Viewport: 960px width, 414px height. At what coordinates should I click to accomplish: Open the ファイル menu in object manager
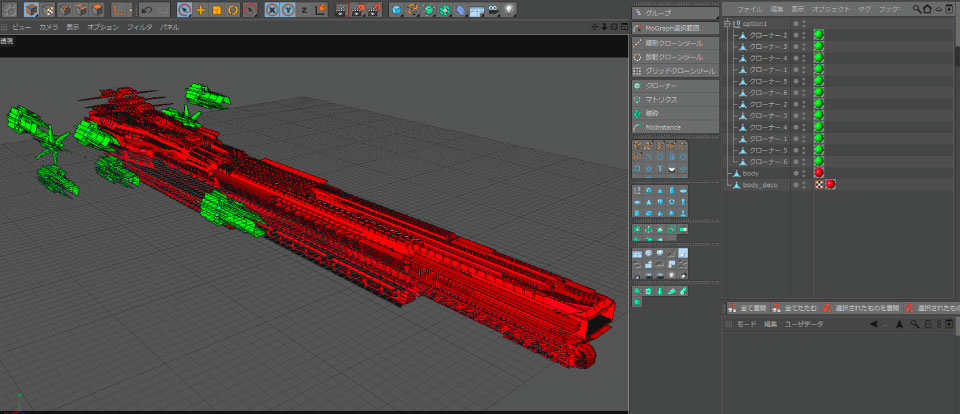tap(749, 8)
